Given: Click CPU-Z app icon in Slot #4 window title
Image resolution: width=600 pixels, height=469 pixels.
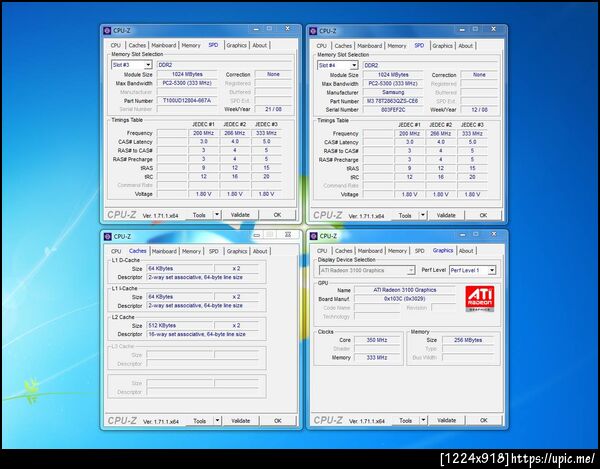Looking at the screenshot, I should [x=313, y=31].
